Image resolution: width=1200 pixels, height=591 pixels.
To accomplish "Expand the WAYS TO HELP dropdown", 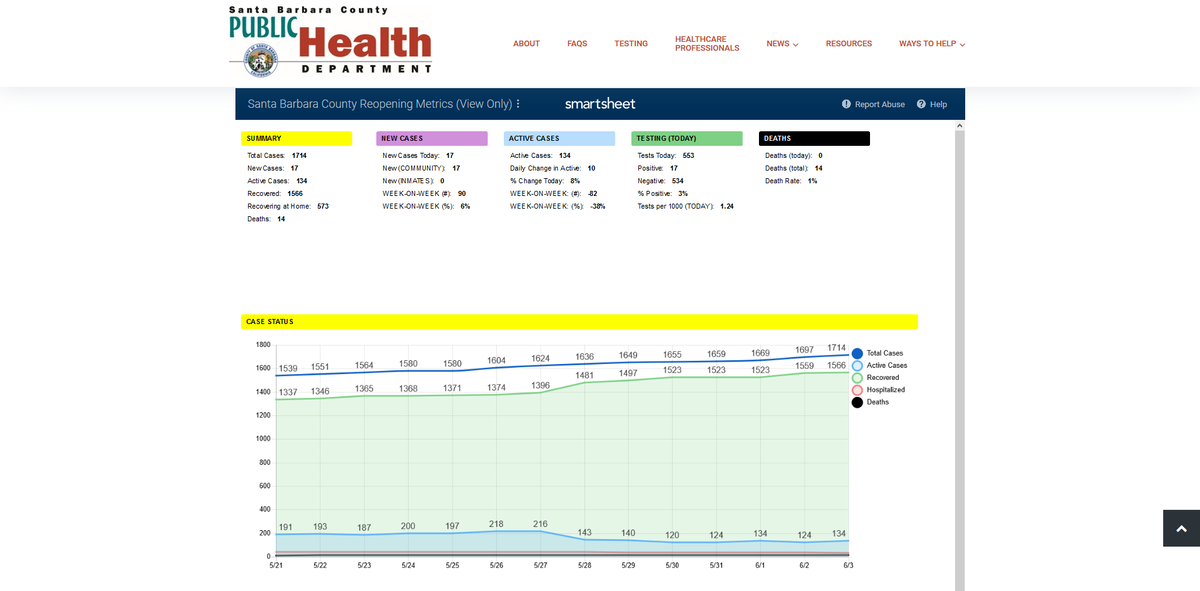I will 932,44.
